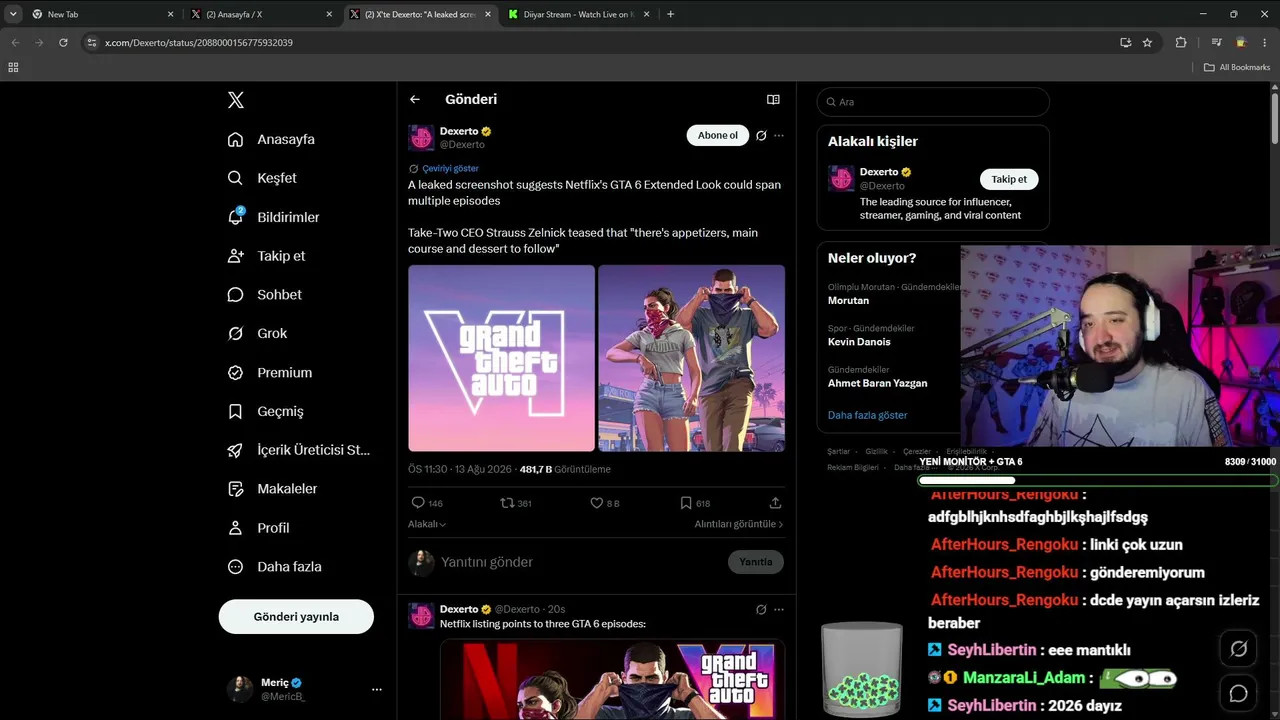
Task: Open Alıntıları görüntüle quotes view
Action: (x=739, y=524)
